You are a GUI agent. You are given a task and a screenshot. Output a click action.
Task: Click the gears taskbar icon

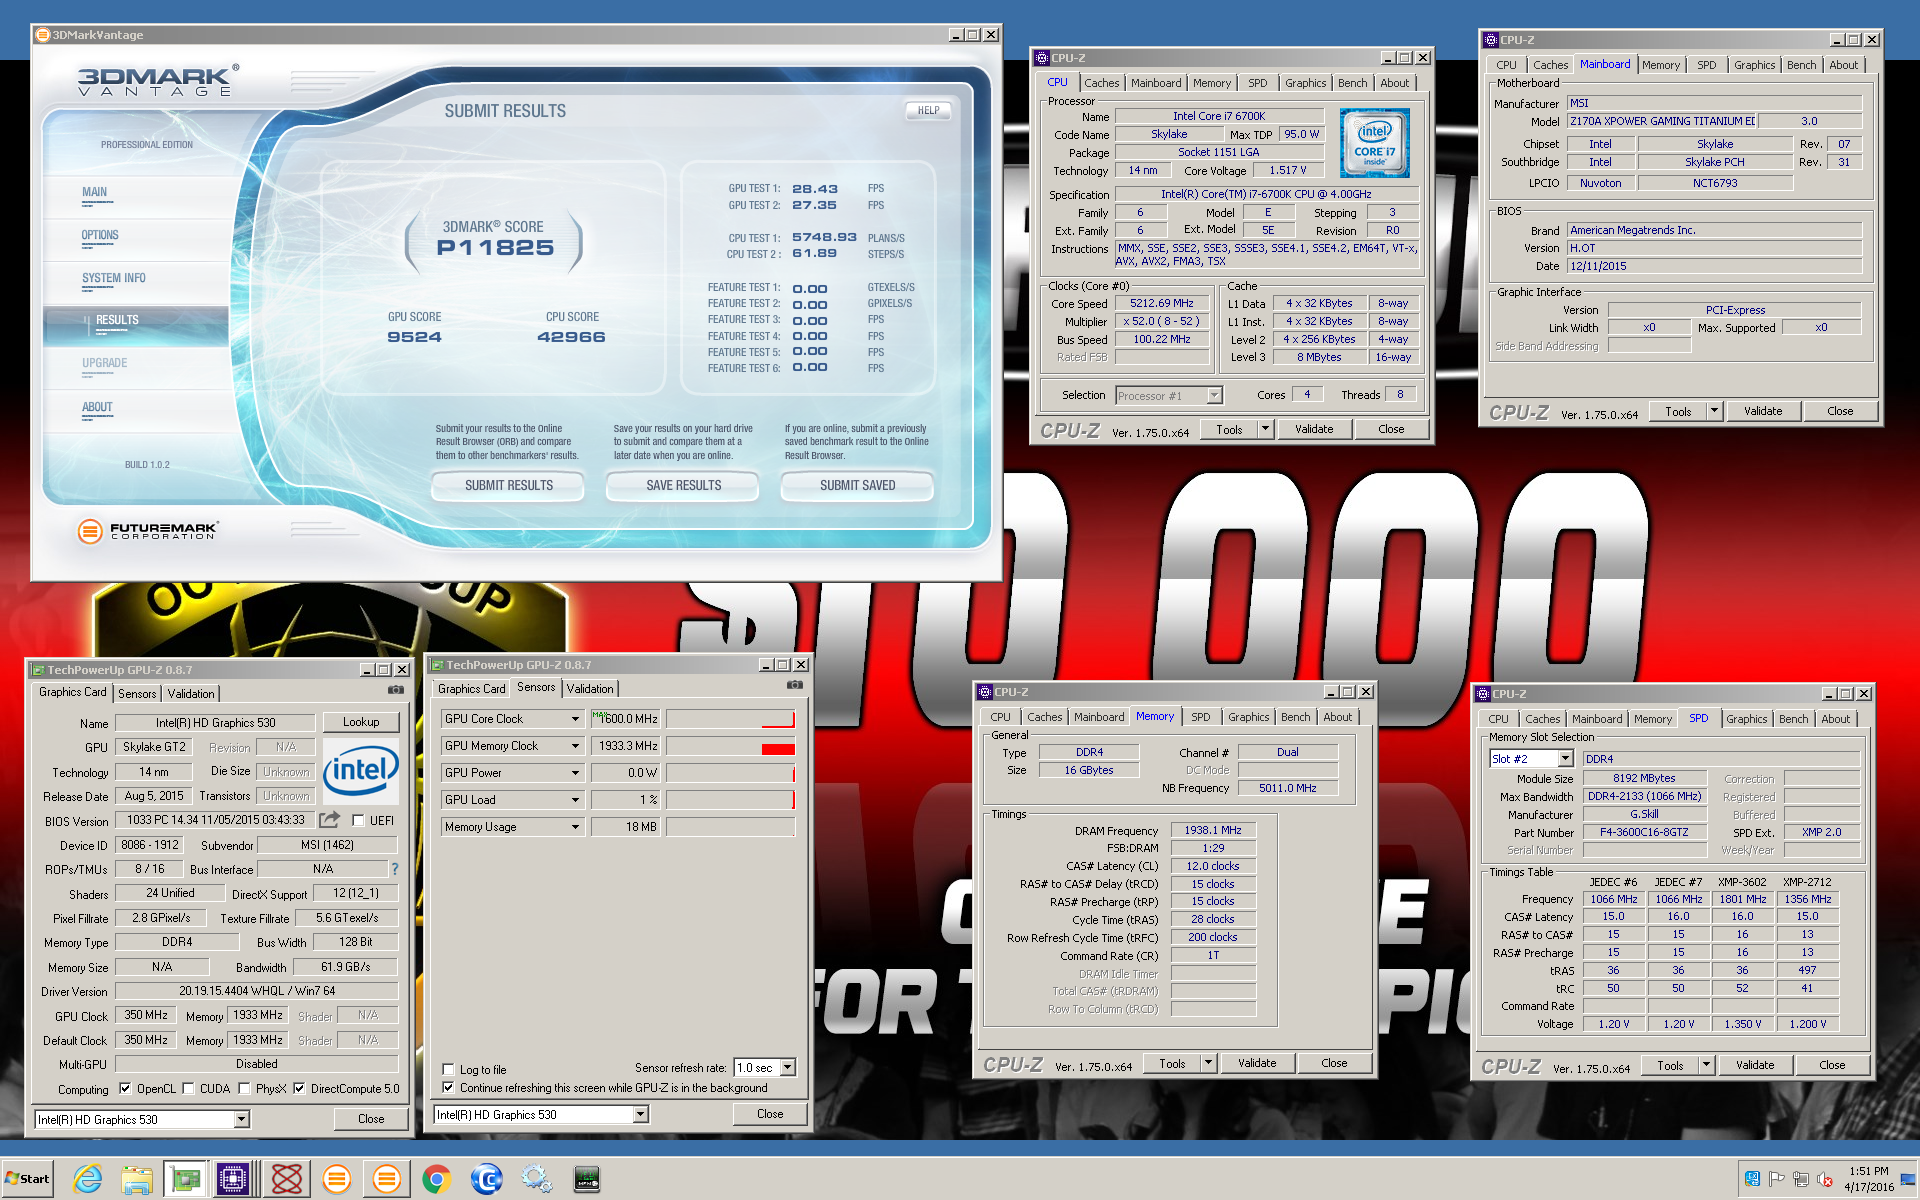[537, 1180]
